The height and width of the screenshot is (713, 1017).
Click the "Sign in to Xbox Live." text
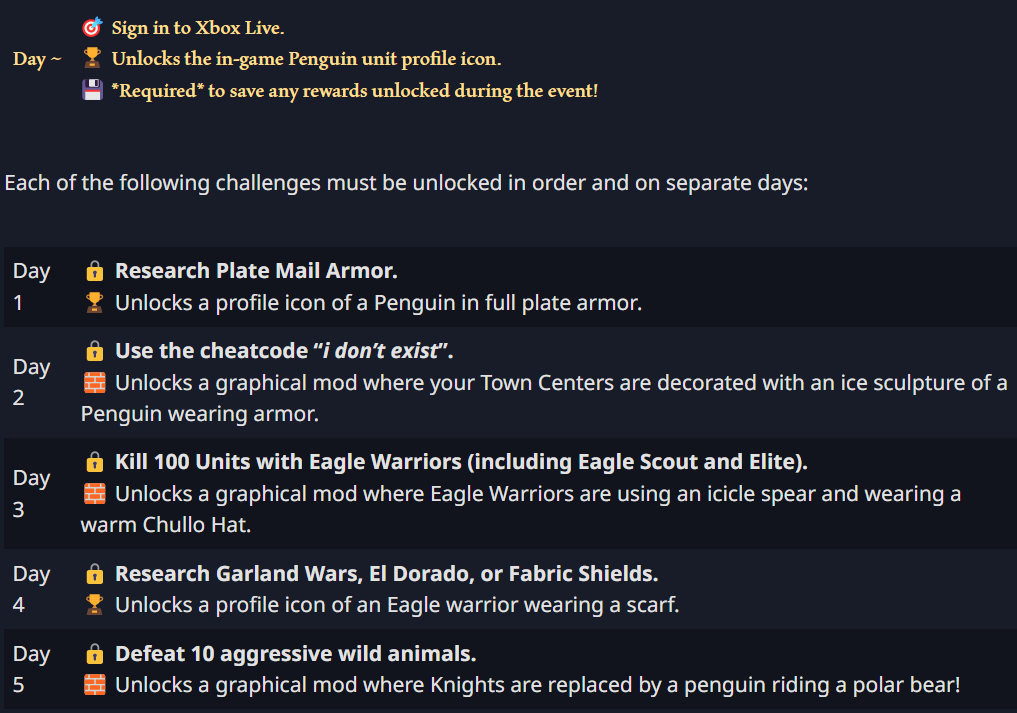pos(198,28)
